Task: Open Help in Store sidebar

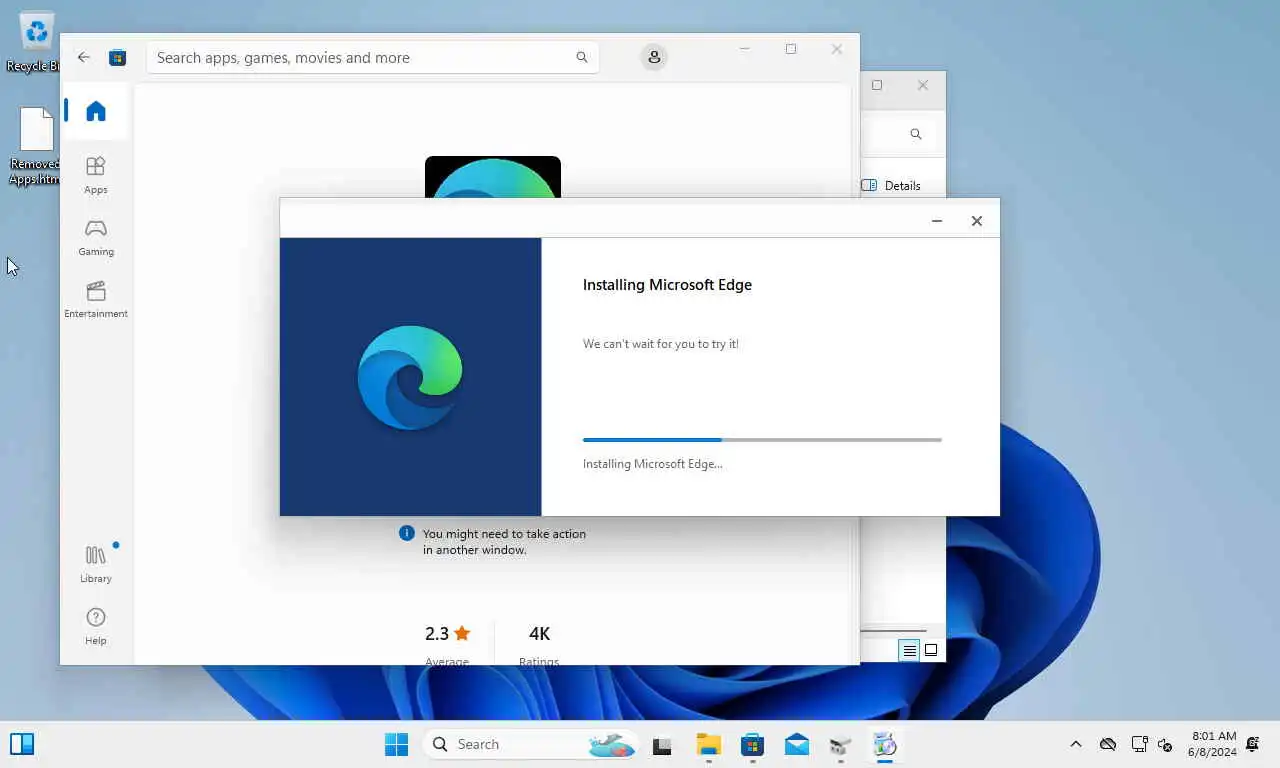Action: [x=96, y=627]
